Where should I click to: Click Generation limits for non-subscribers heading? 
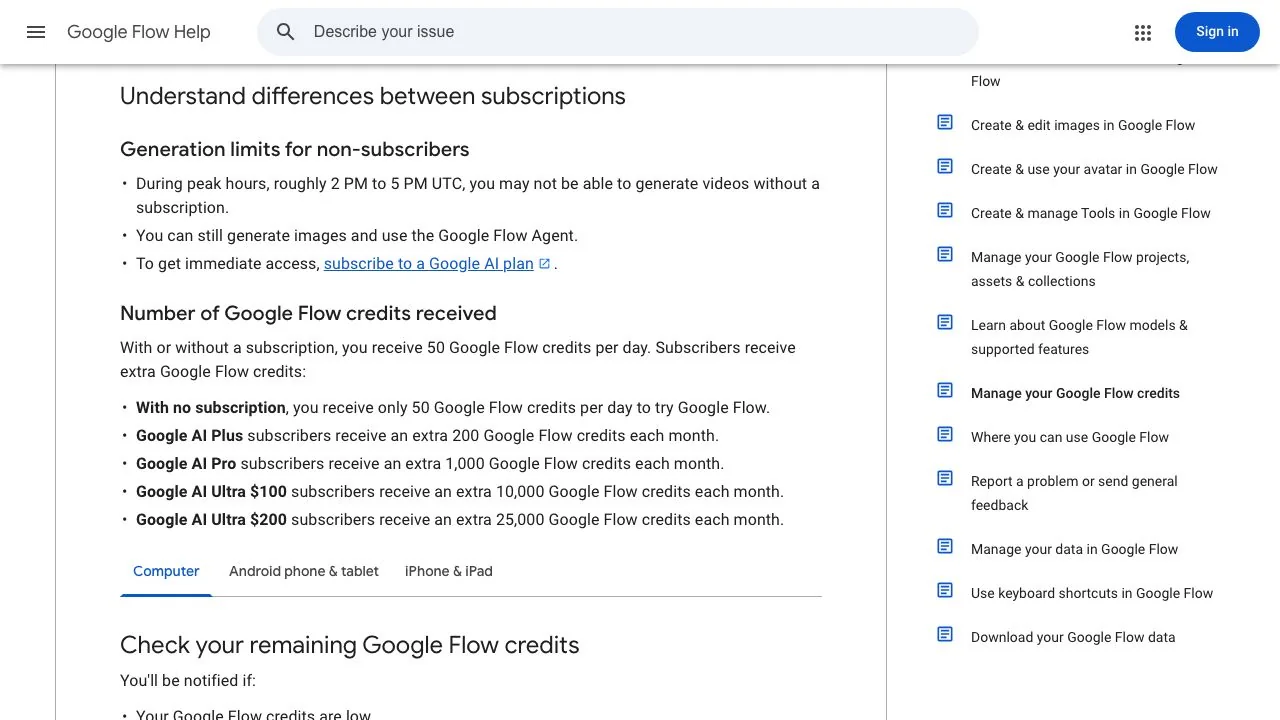coord(295,149)
